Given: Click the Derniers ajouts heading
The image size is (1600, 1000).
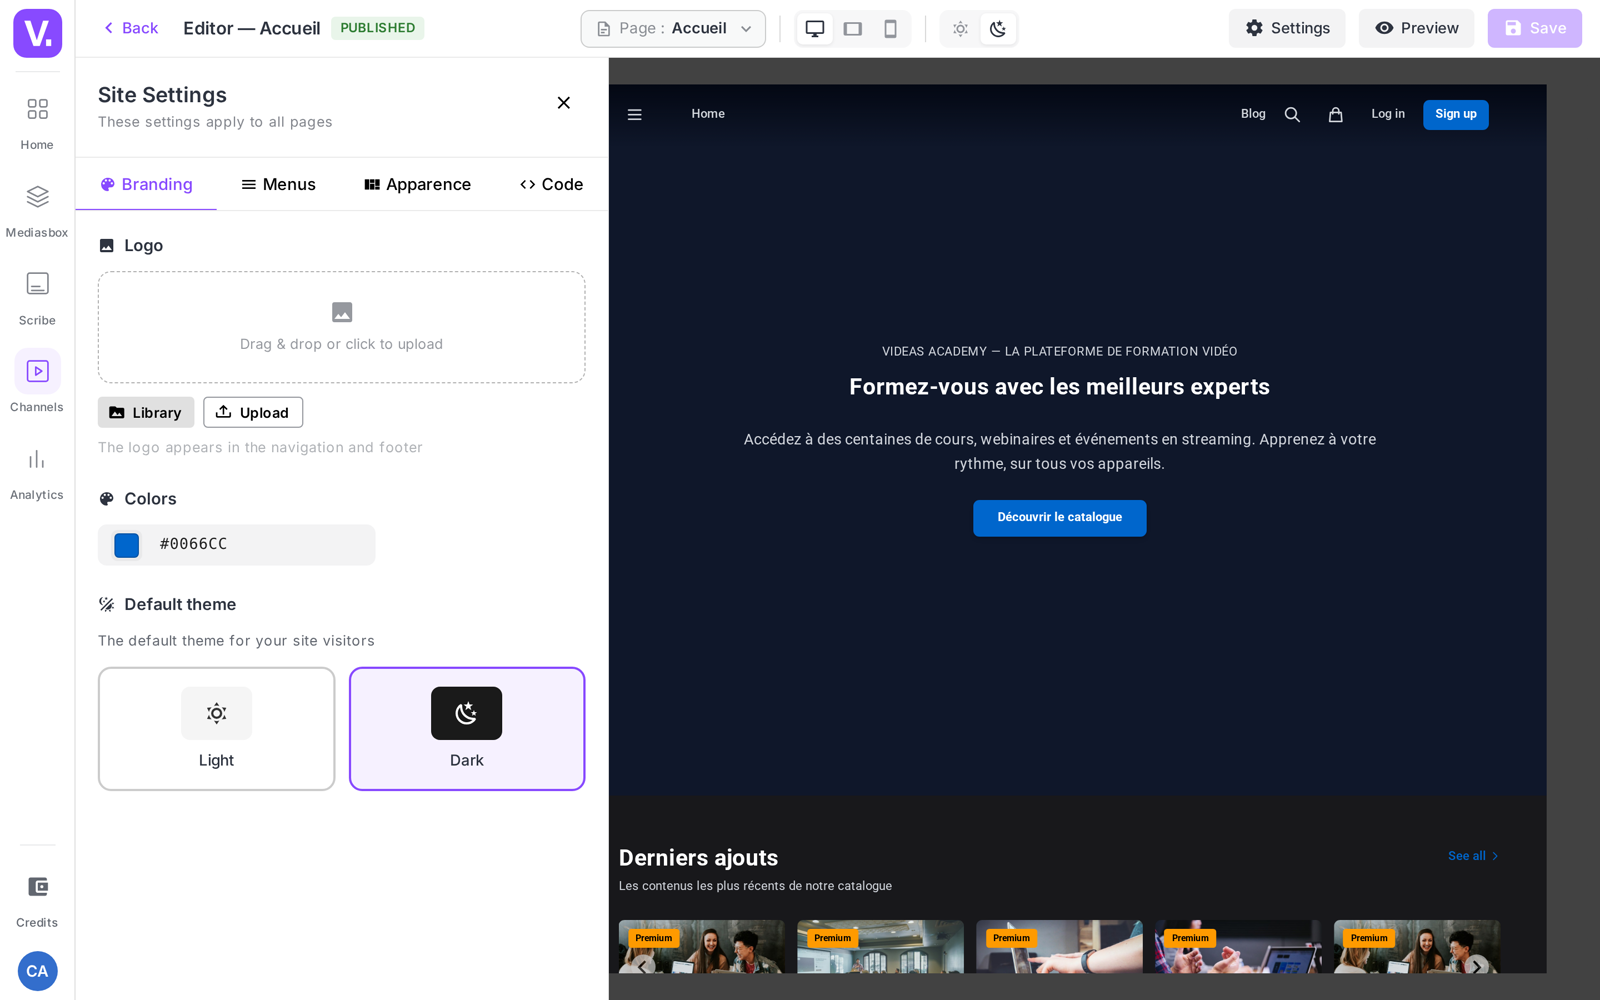Looking at the screenshot, I should coord(699,858).
